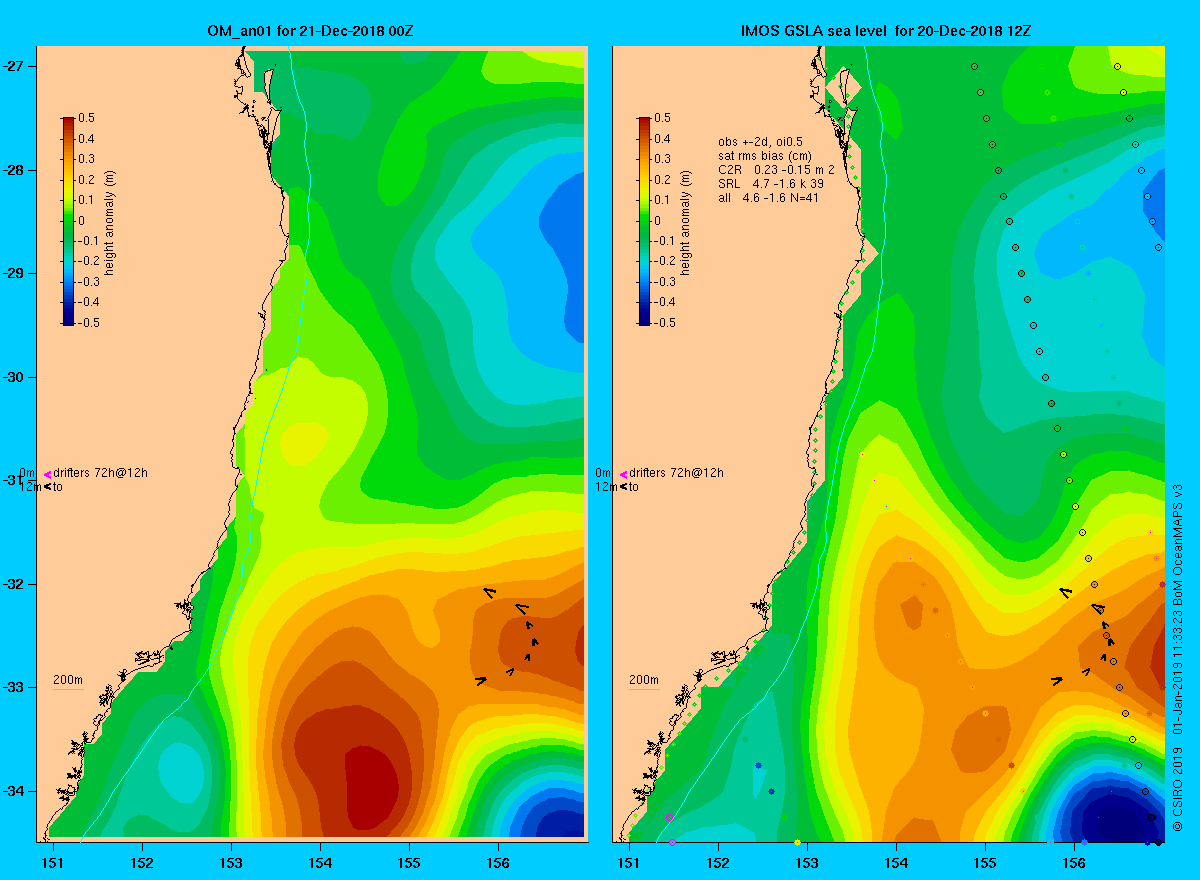Click the magenta 0m drifter arrow in OM_an01 legend

coord(47,474)
